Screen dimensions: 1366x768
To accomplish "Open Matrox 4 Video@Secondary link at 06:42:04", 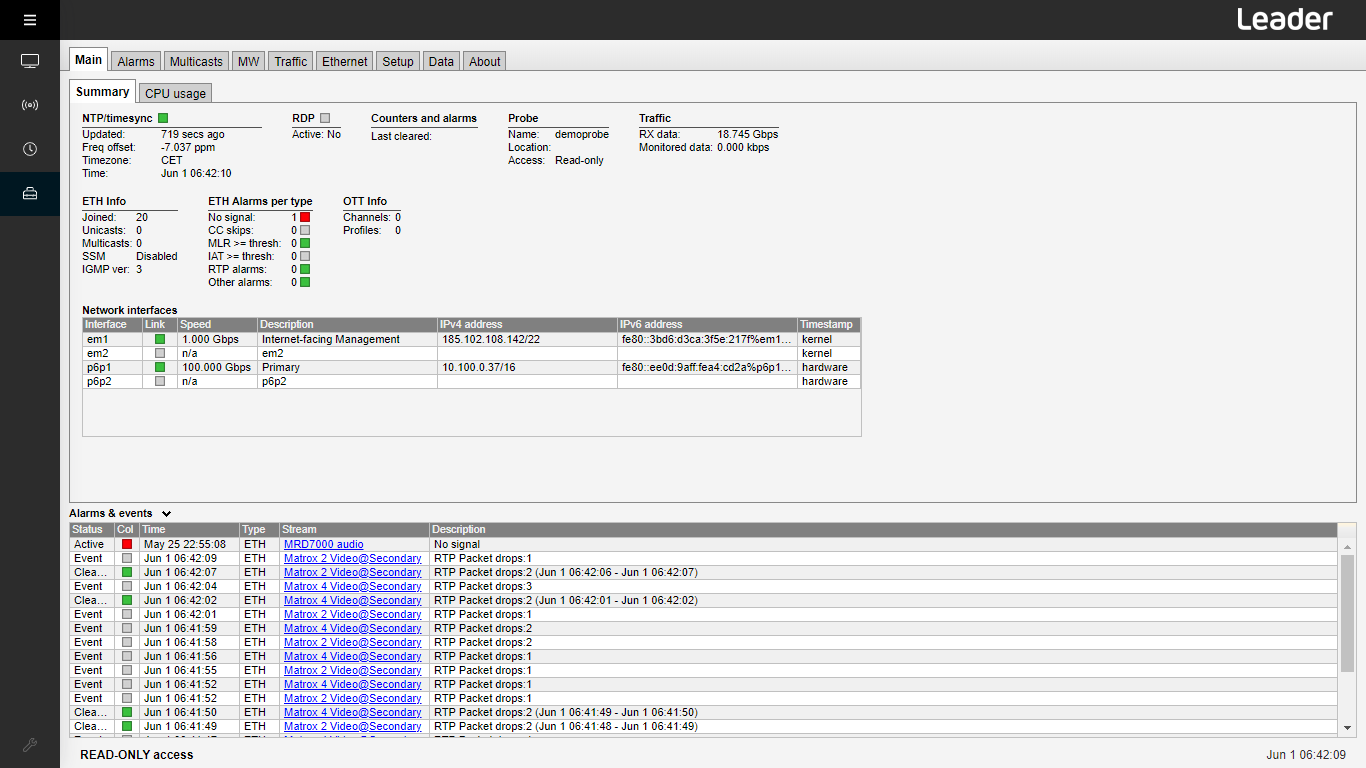I will [353, 586].
